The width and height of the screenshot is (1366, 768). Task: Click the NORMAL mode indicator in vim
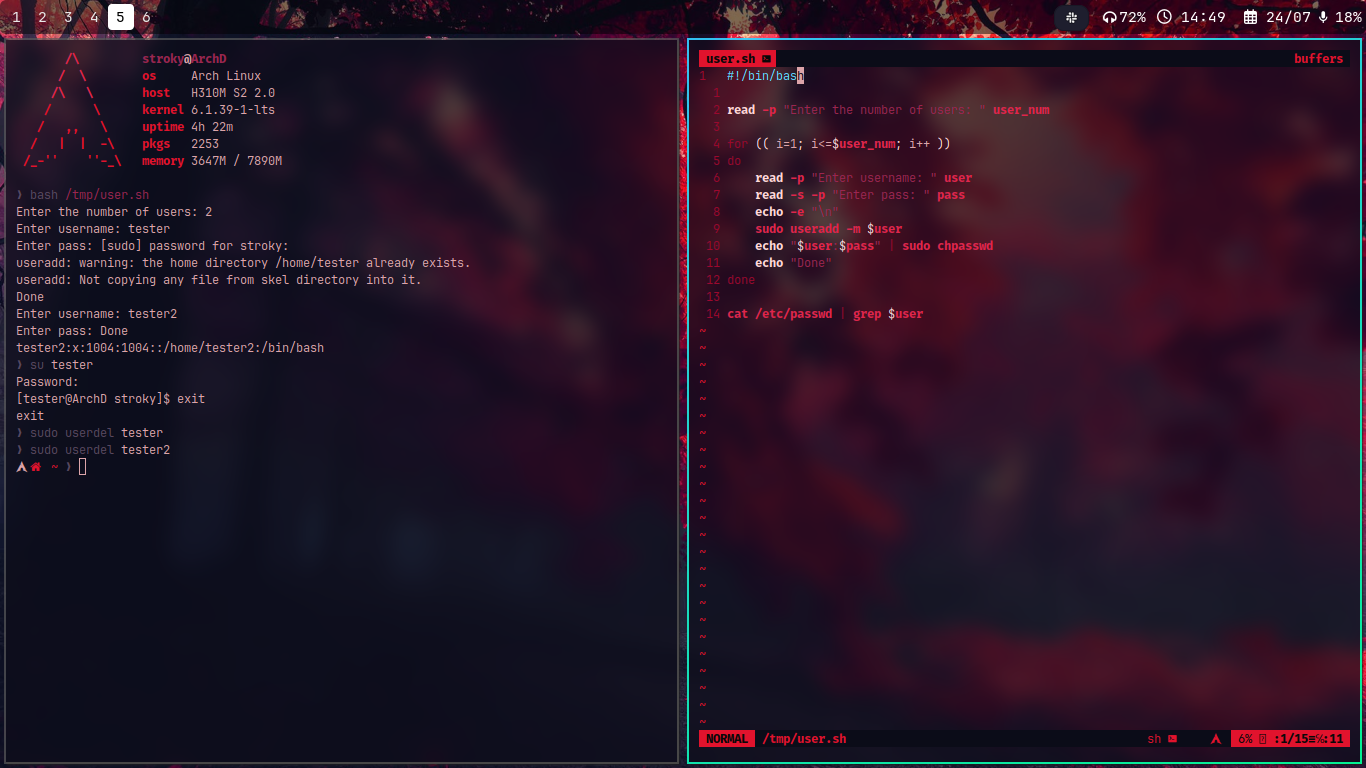(x=727, y=739)
